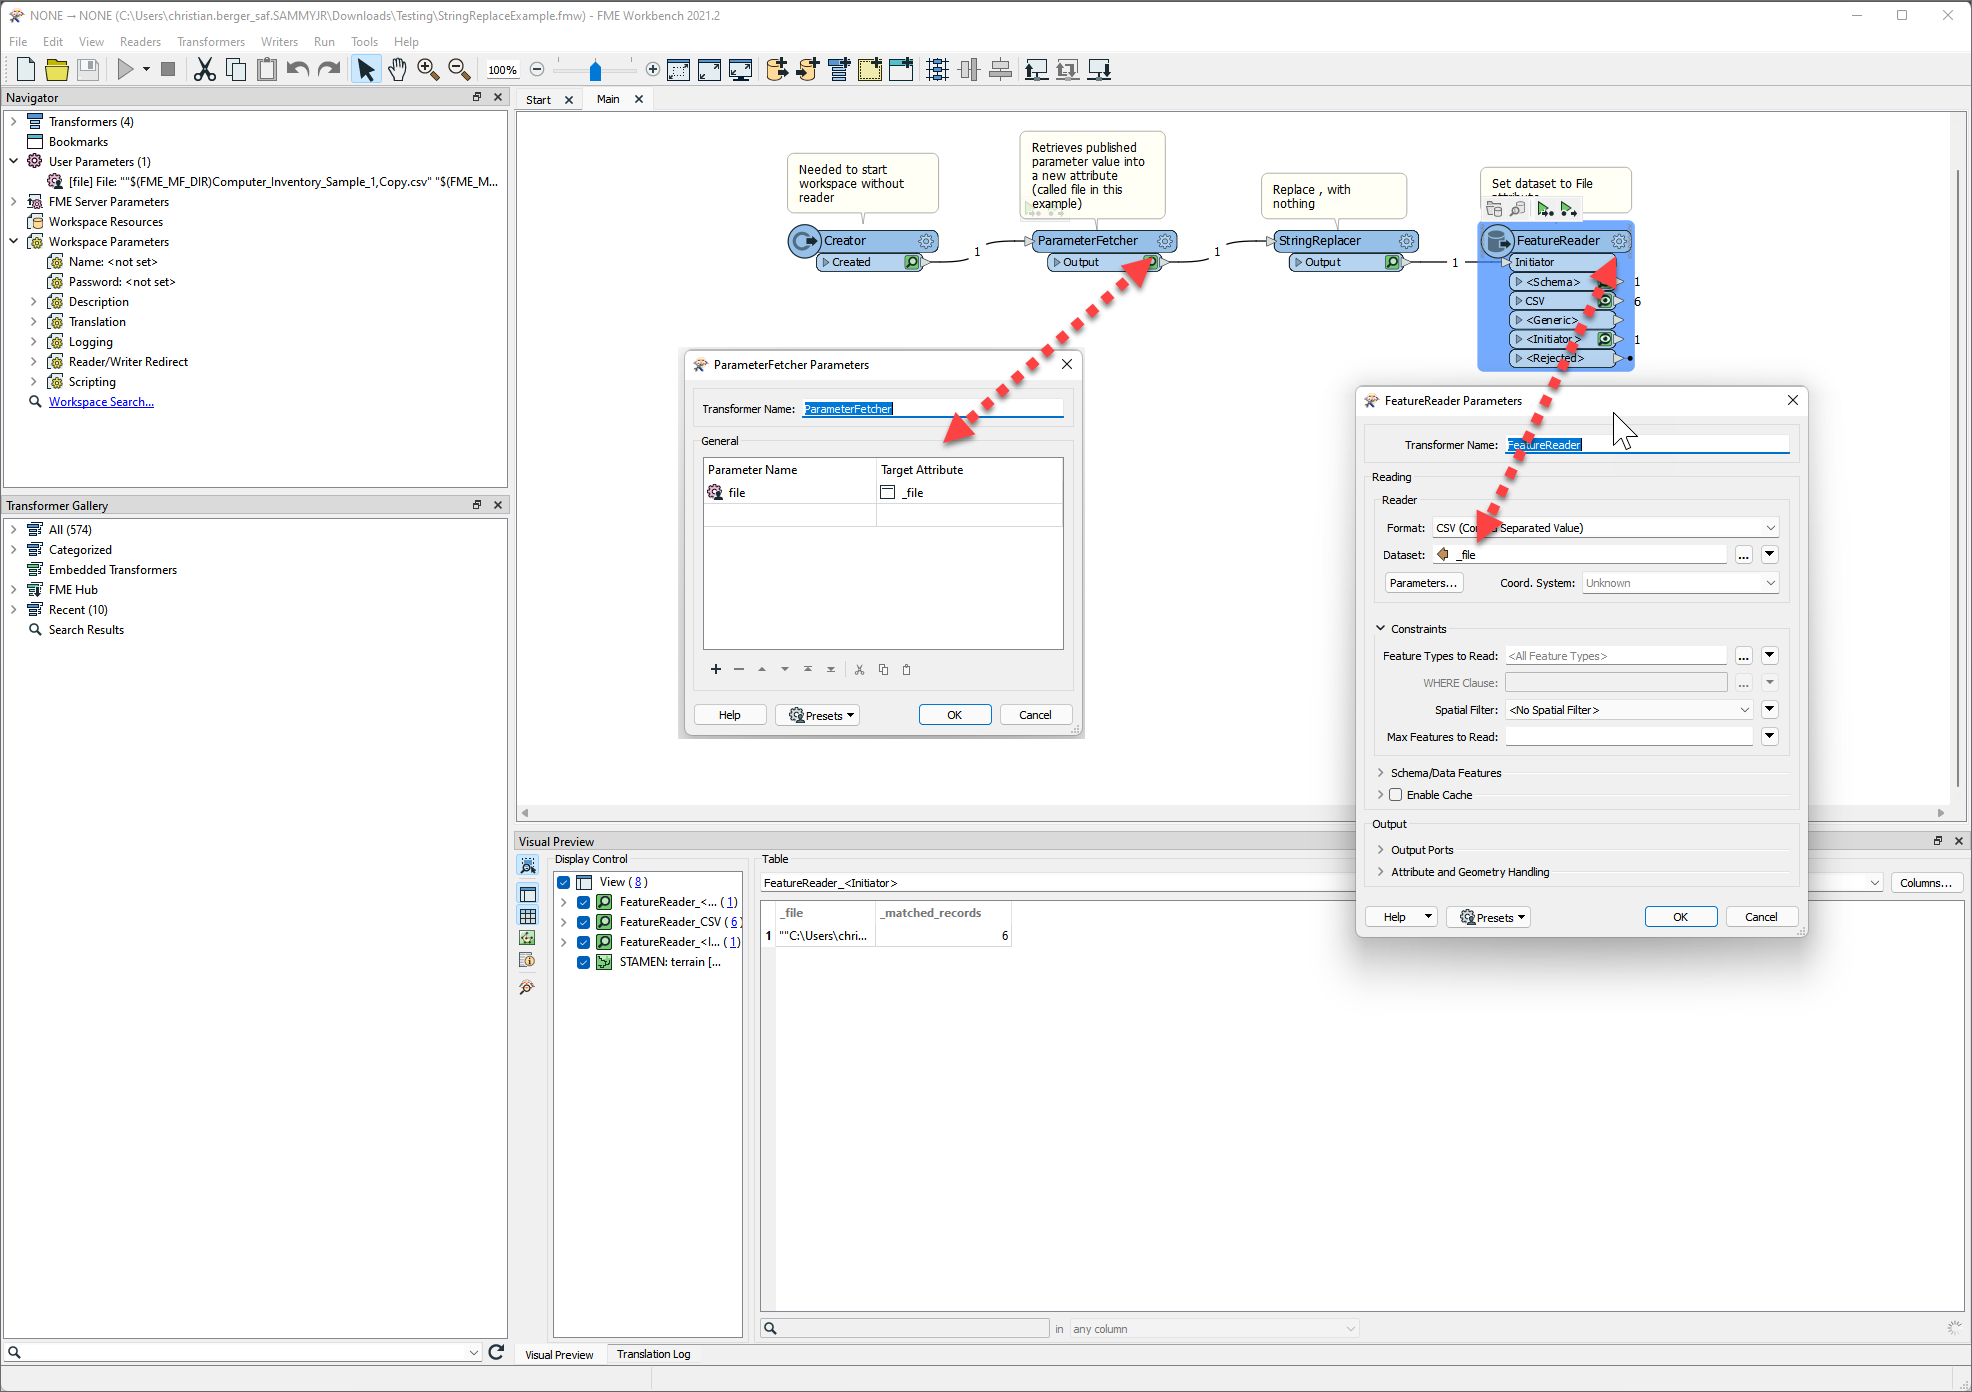This screenshot has height=1392, width=1972.
Task: Enable the Enable Cache checkbox
Action: click(x=1396, y=795)
